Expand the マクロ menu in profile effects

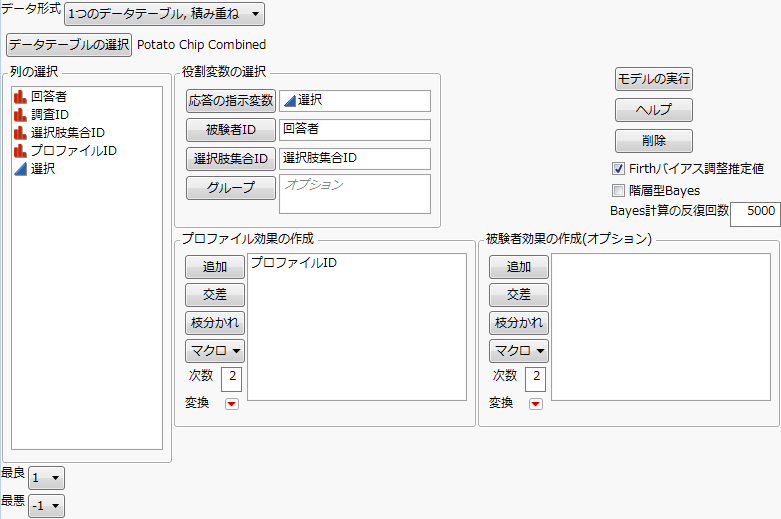pos(215,351)
